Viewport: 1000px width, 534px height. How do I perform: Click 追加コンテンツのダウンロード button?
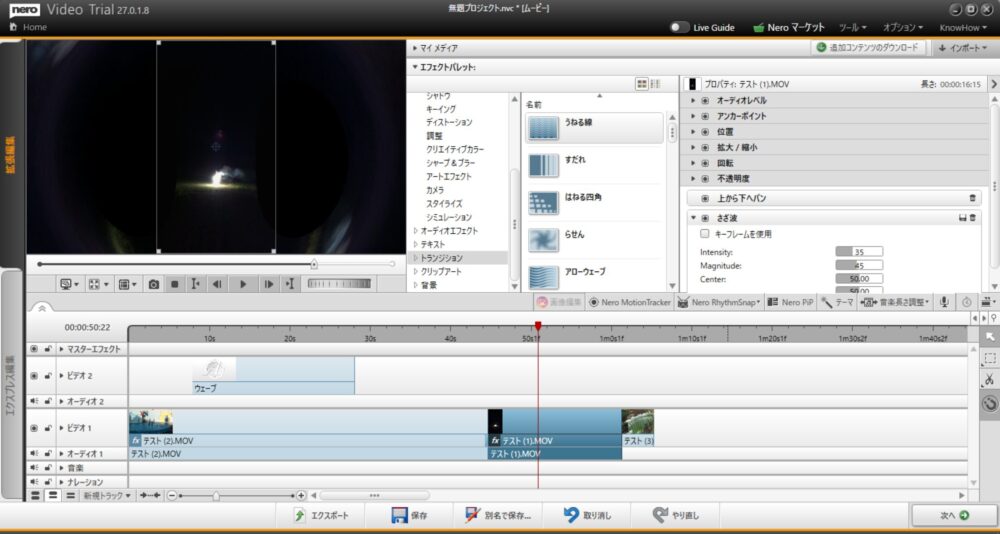[x=868, y=48]
